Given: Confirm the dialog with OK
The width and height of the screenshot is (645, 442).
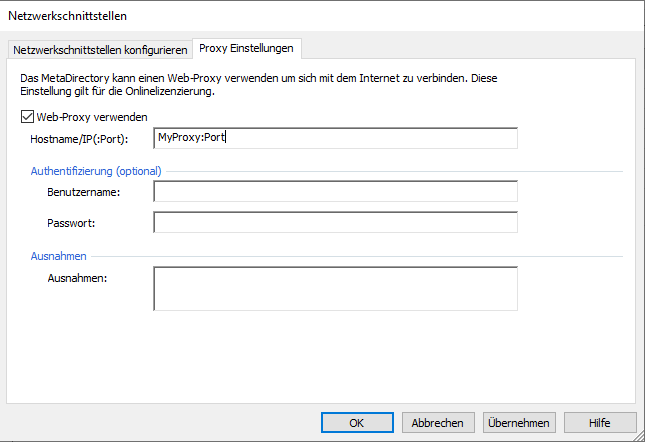Looking at the screenshot, I should point(357,422).
